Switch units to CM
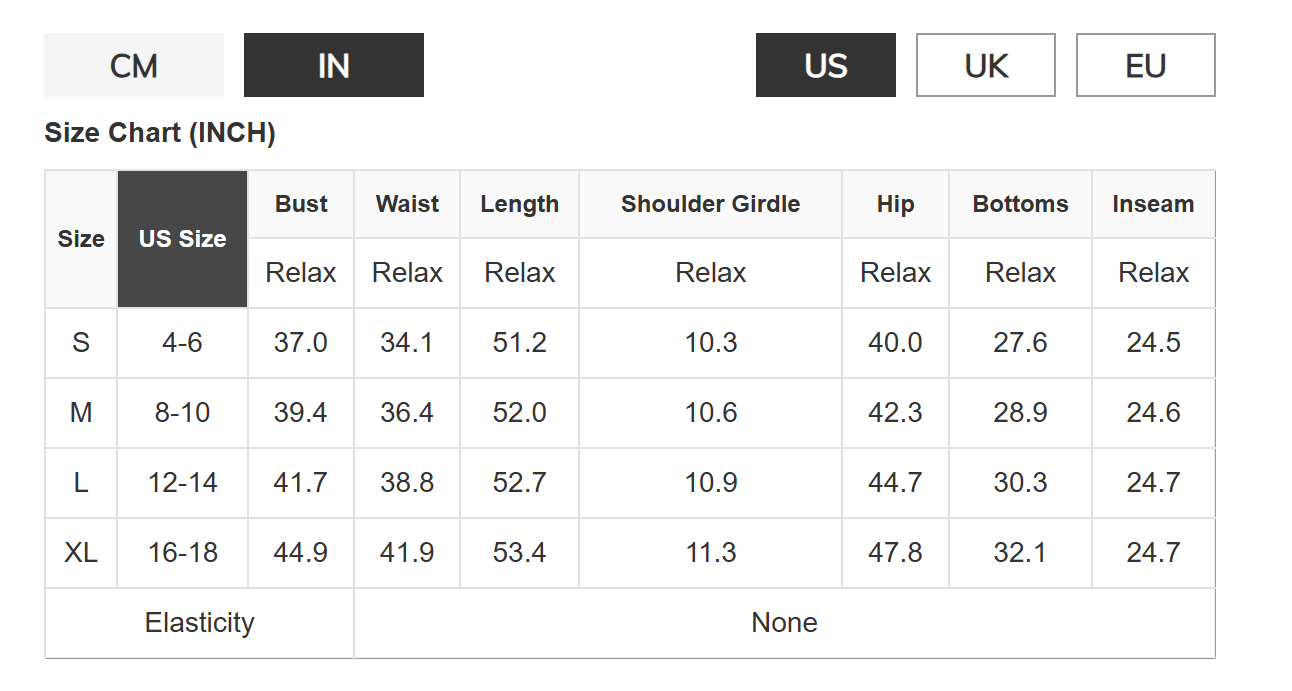 [x=134, y=66]
